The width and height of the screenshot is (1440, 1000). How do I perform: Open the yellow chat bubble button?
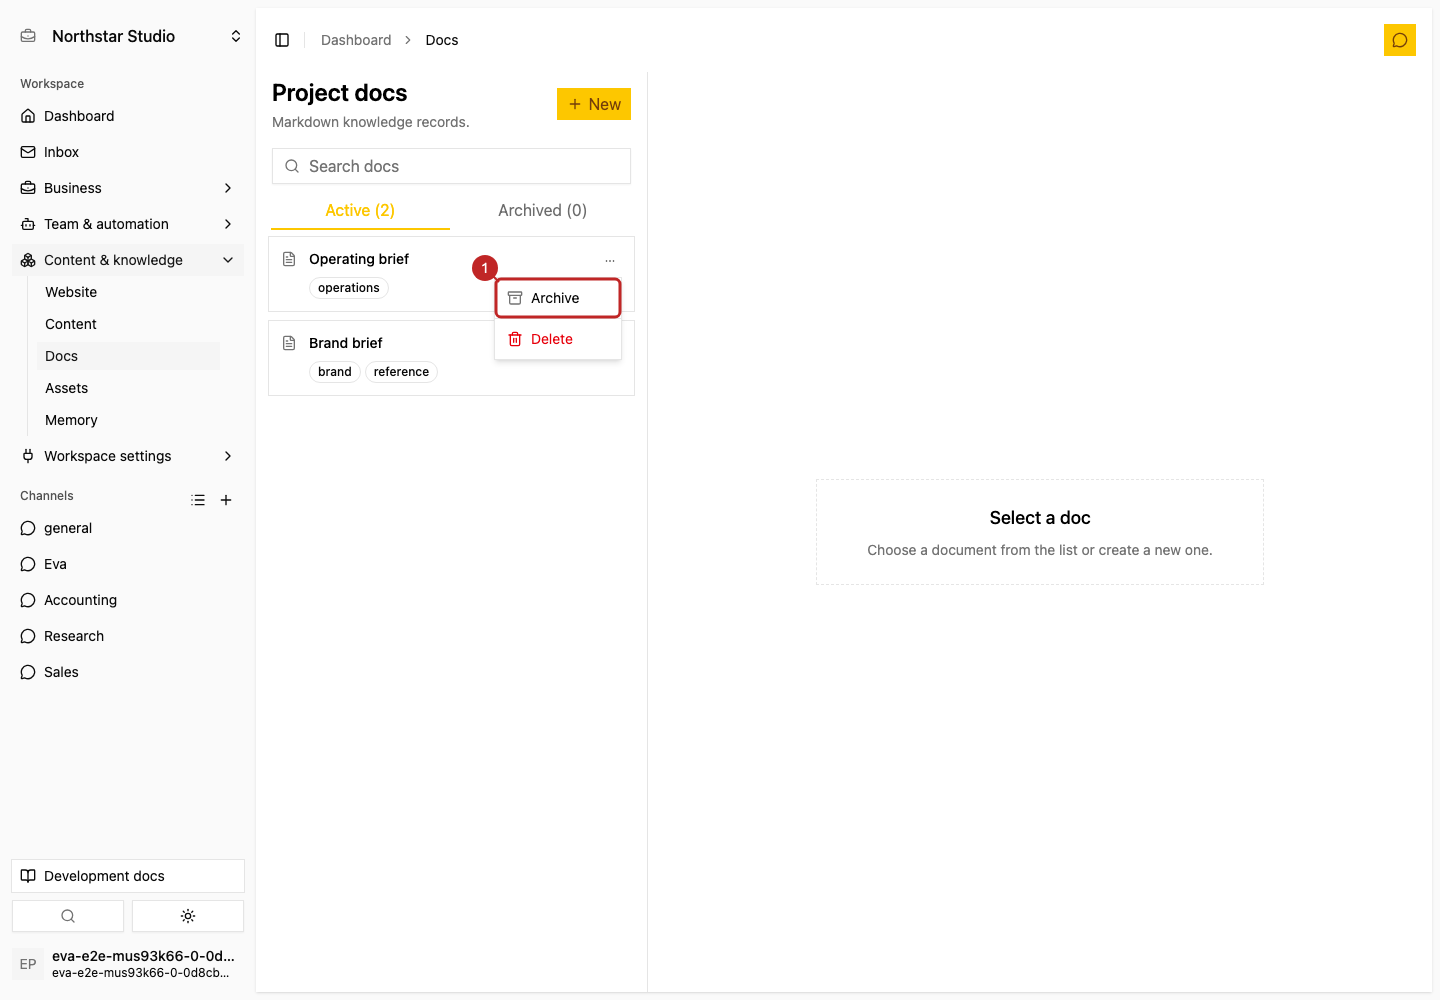point(1400,40)
